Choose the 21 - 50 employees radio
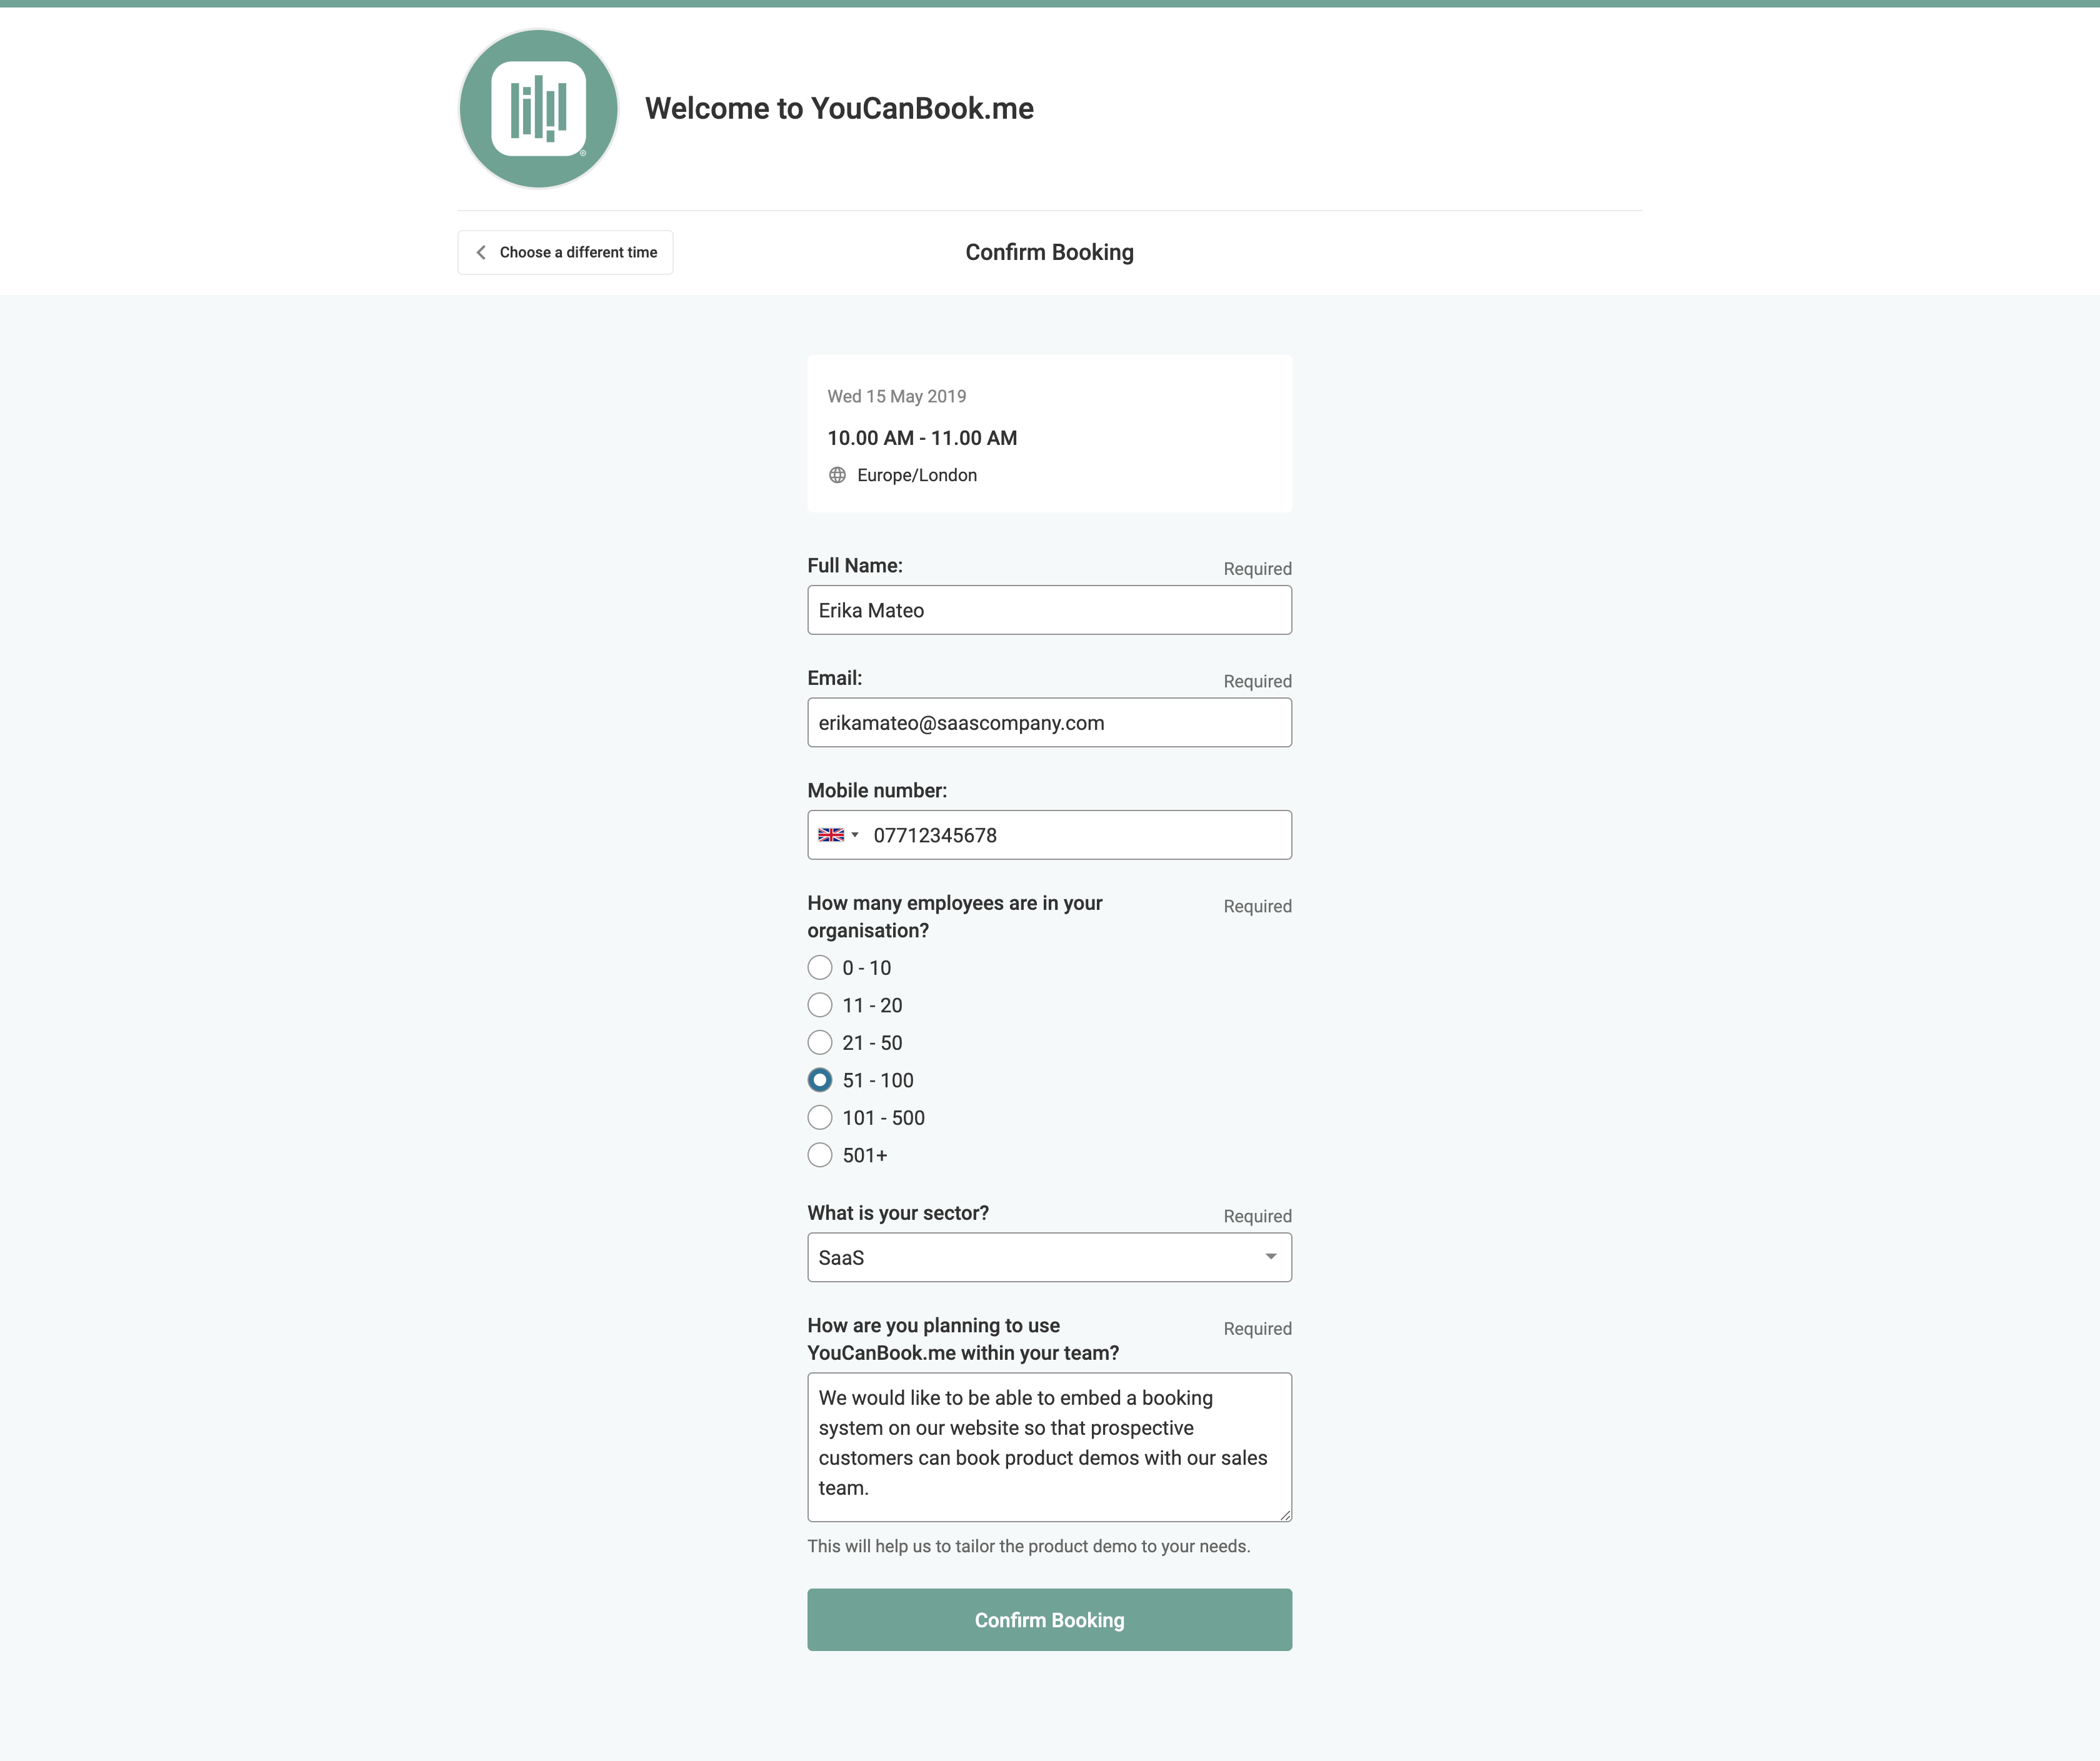Image resolution: width=2100 pixels, height=1761 pixels. (820, 1043)
